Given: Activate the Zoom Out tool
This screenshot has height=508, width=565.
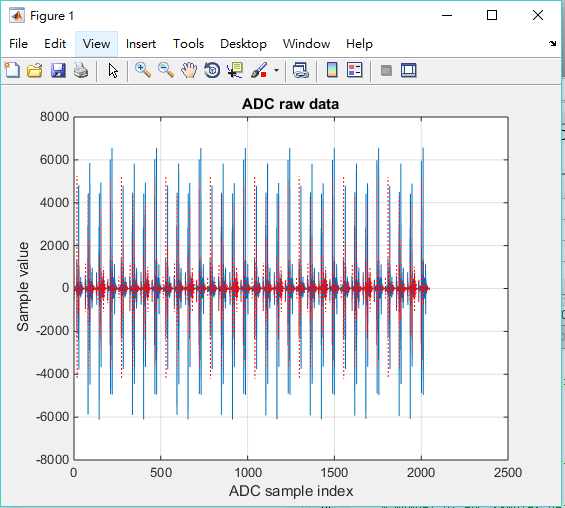Looking at the screenshot, I should click(166, 70).
